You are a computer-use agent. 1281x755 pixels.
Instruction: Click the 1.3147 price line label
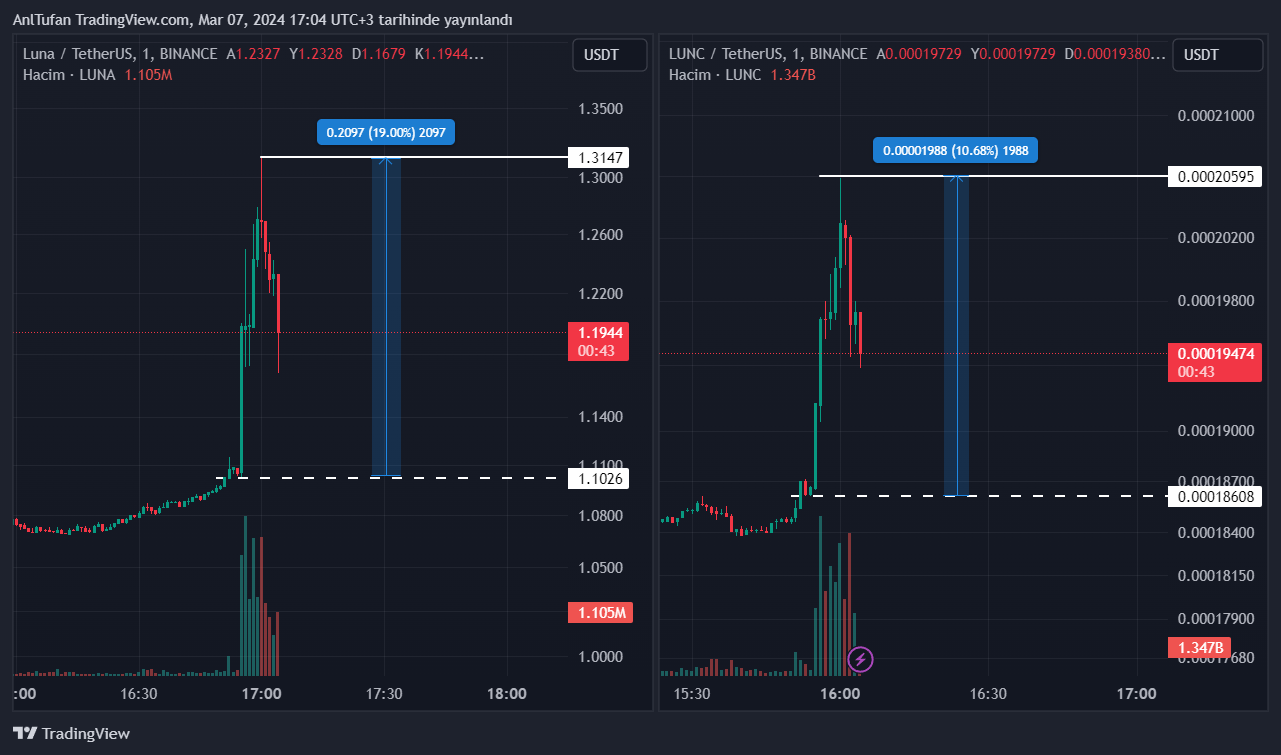coord(600,157)
